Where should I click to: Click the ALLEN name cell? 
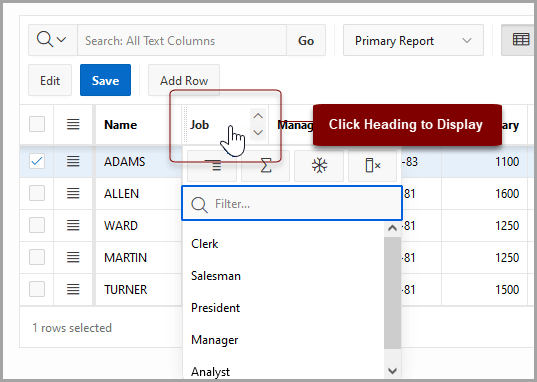tap(138, 194)
